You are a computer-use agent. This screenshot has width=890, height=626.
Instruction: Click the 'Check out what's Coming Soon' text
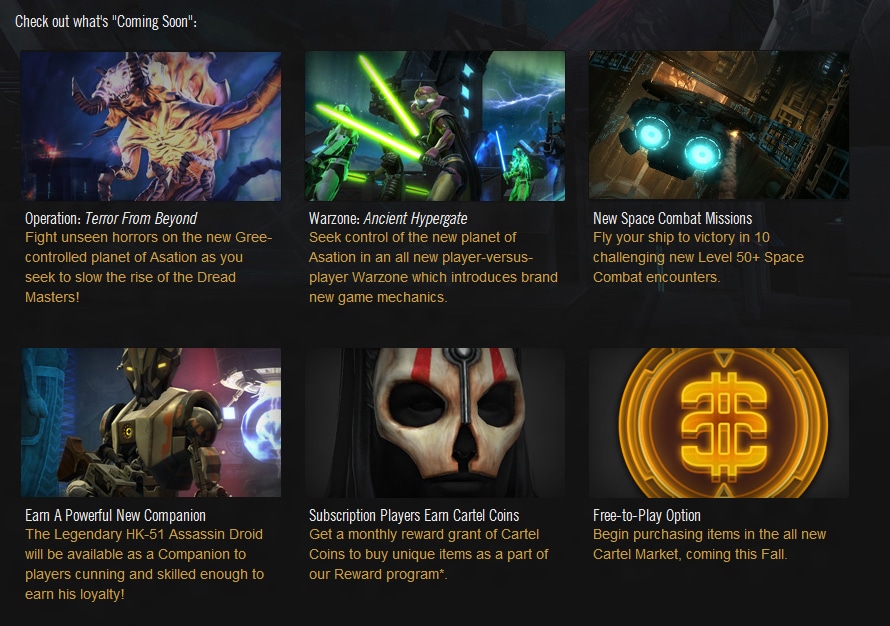click(106, 22)
